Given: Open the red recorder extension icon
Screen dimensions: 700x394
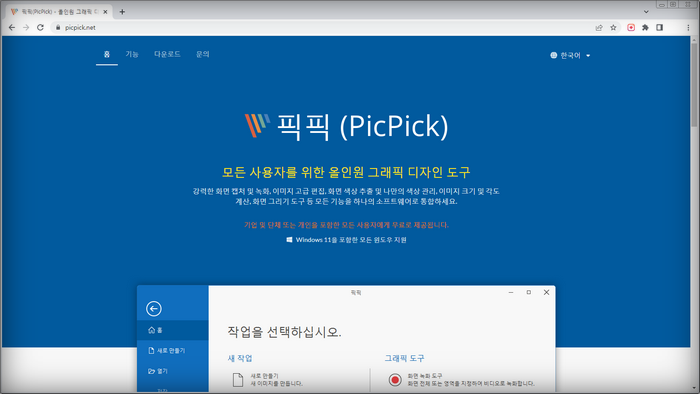Looking at the screenshot, I should click(x=631, y=28).
